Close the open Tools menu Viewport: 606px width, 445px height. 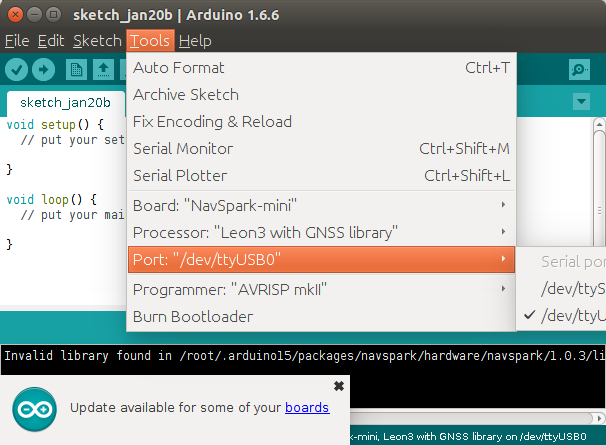coord(150,41)
